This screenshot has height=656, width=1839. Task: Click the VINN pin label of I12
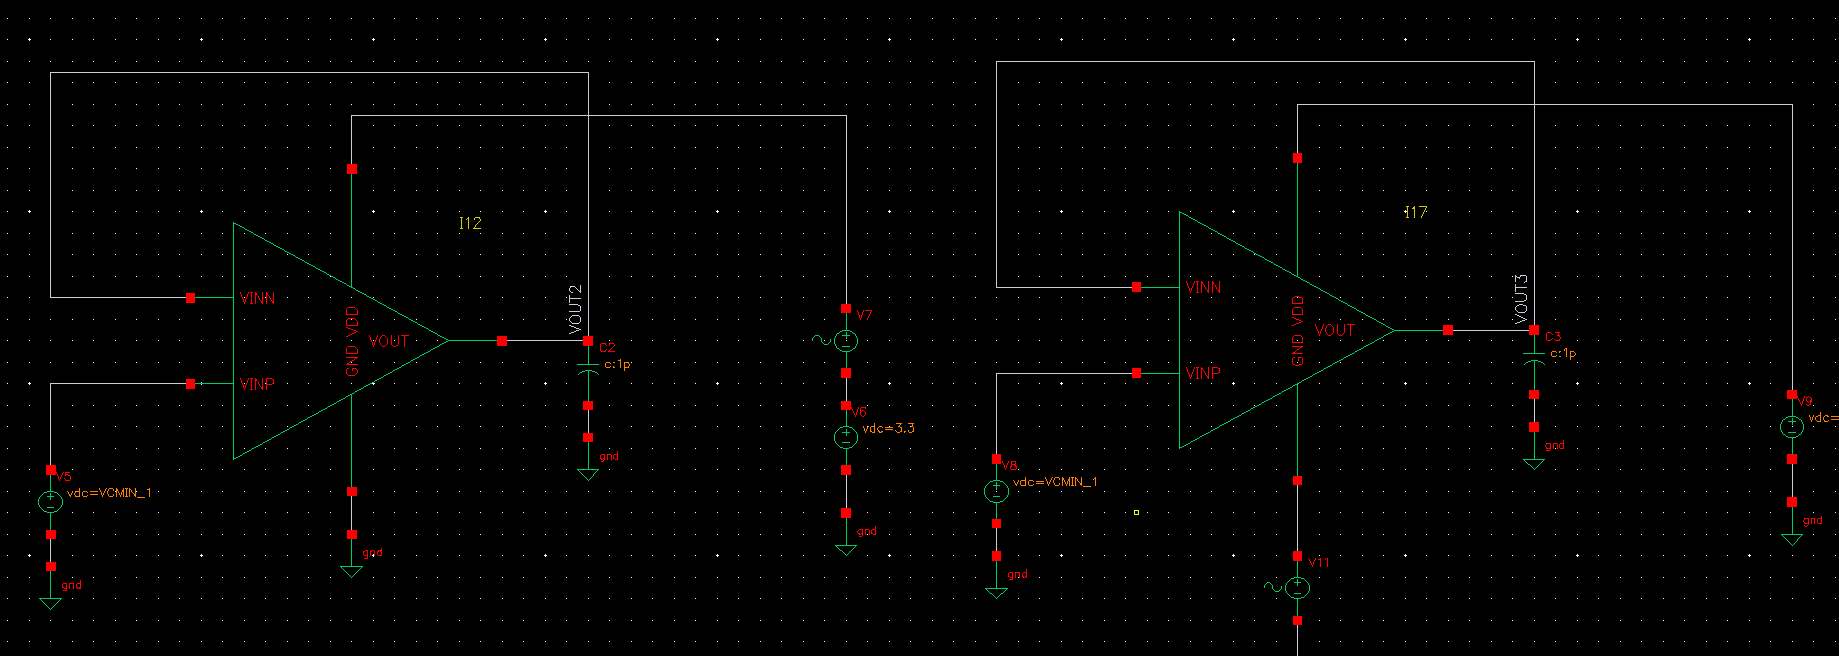(257, 298)
